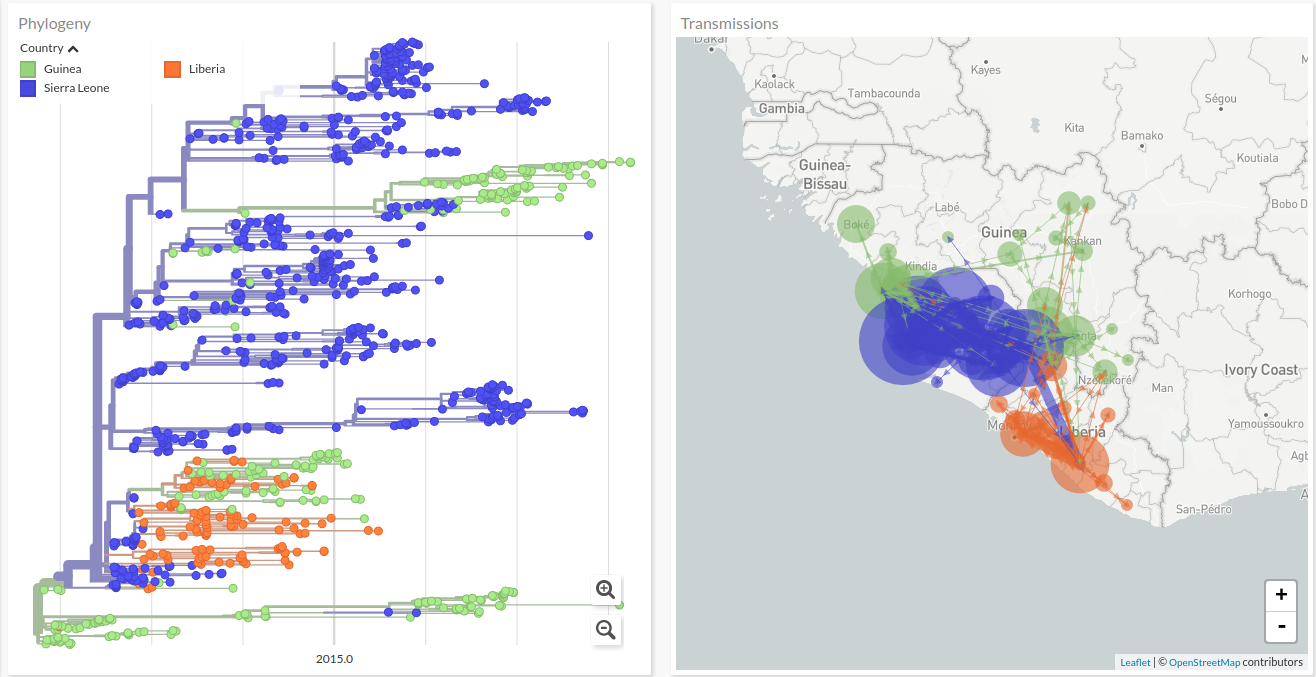
Task: Zoom in on the phylogeny tree
Action: (605, 589)
